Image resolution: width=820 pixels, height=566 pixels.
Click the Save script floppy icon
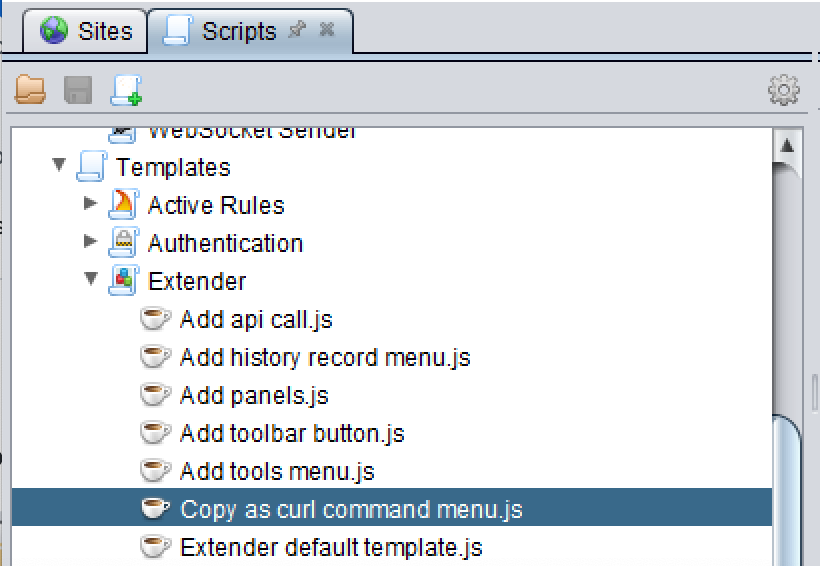point(78,89)
